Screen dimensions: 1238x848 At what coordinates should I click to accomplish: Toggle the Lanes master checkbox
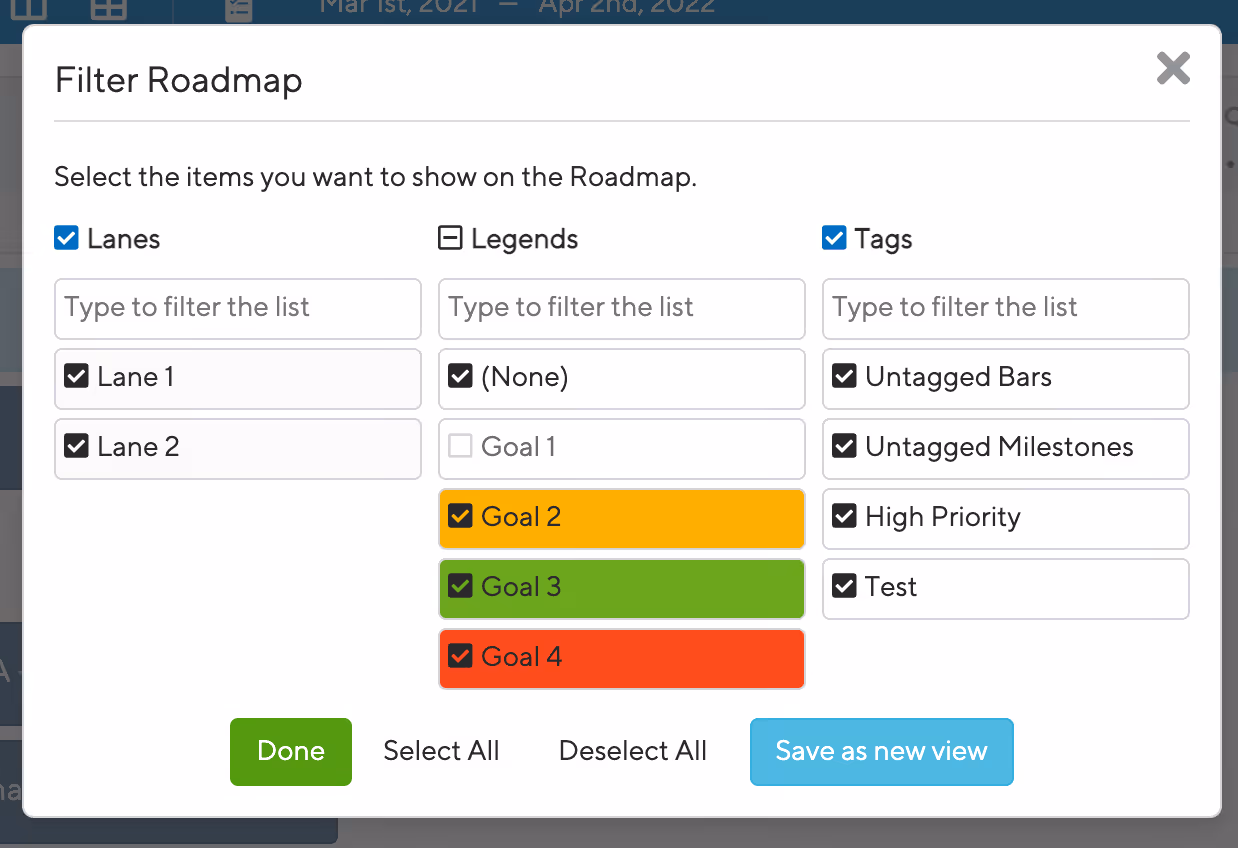(66, 238)
